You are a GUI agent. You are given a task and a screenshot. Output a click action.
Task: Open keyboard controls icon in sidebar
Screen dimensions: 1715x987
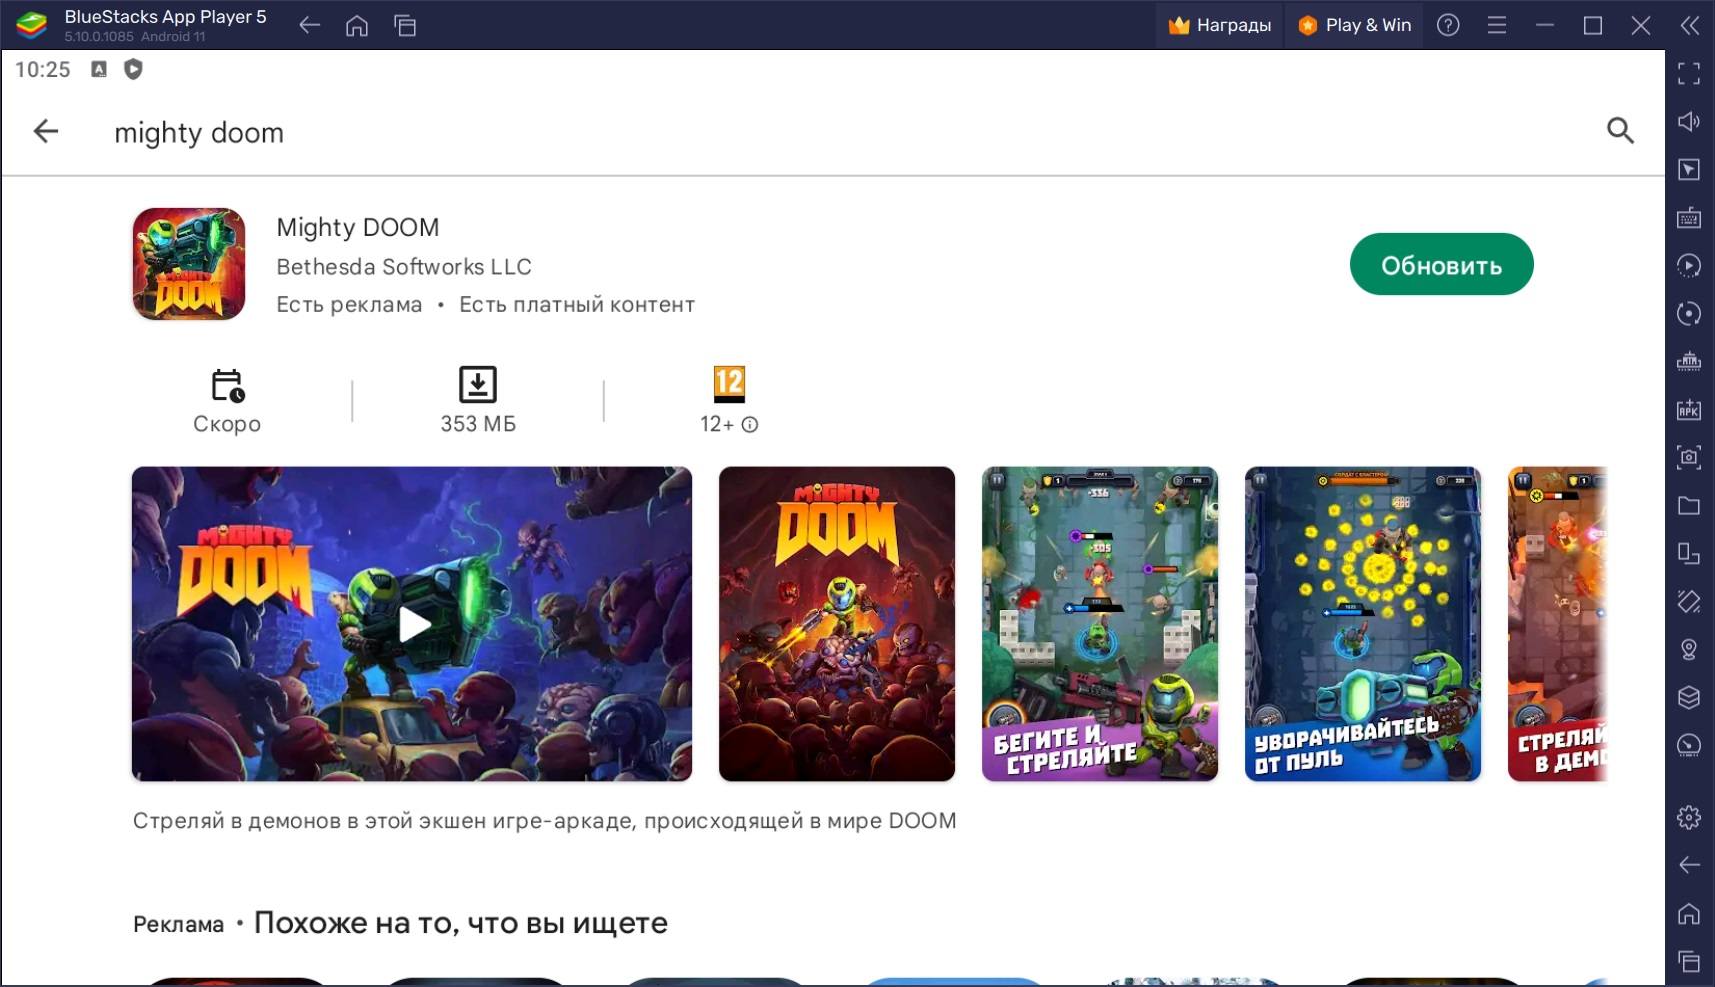point(1689,217)
